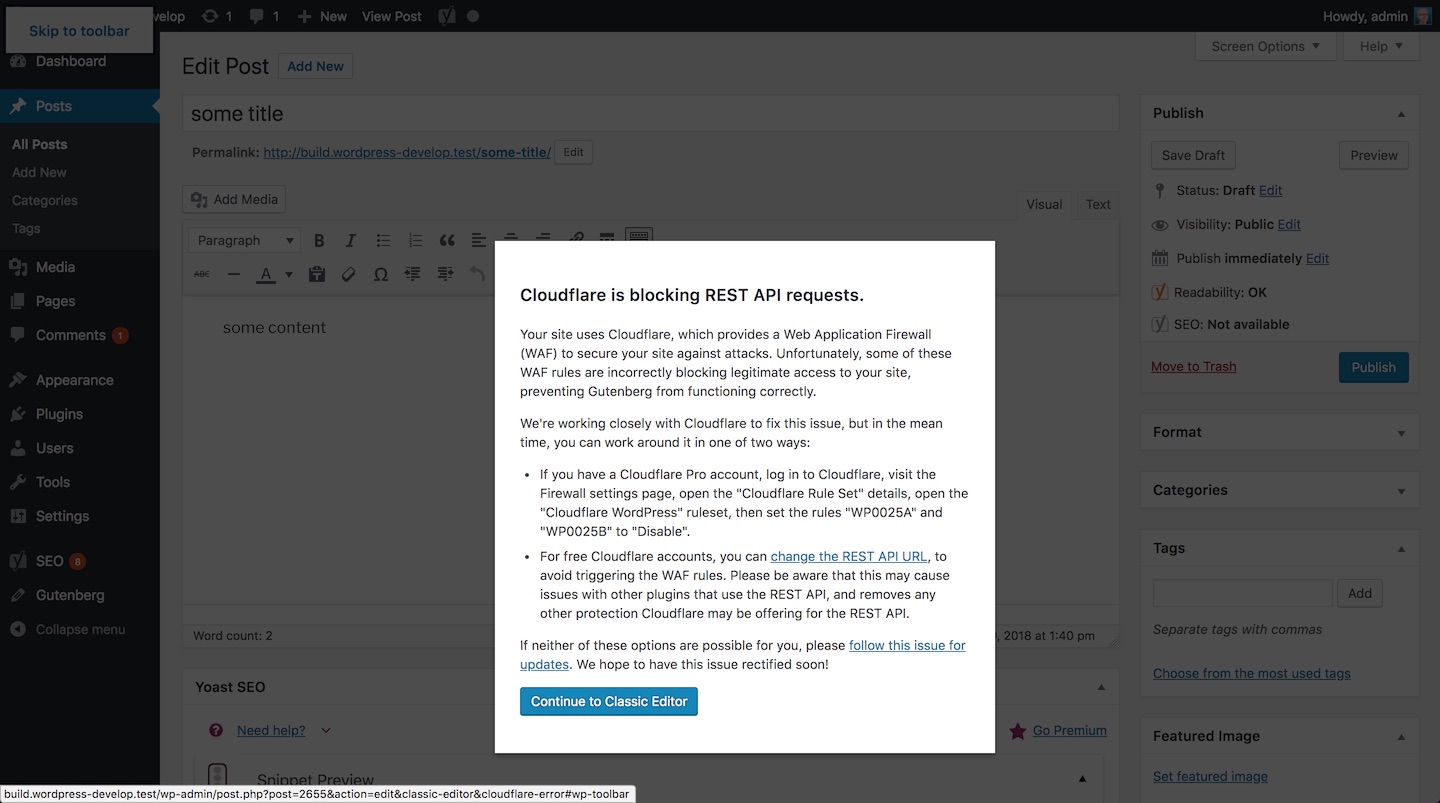Open the Screen Options dropdown
Screen dimensions: 1440x803
1265,46
